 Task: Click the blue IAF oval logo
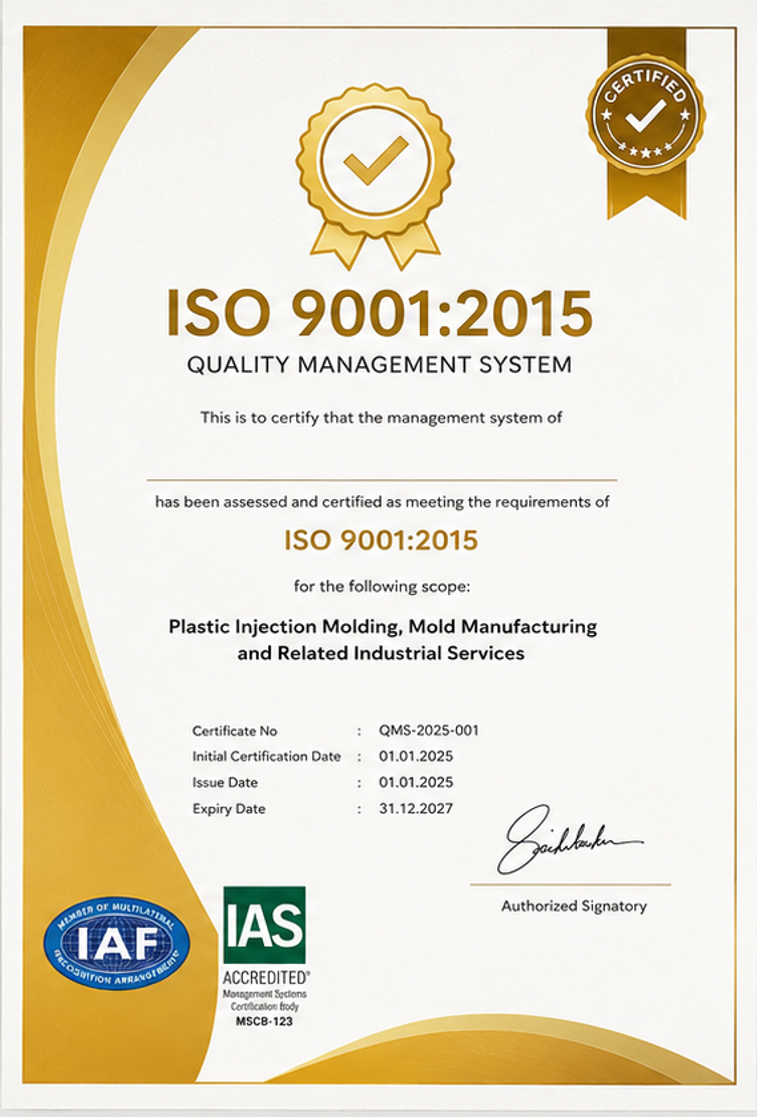pyautogui.click(x=117, y=943)
